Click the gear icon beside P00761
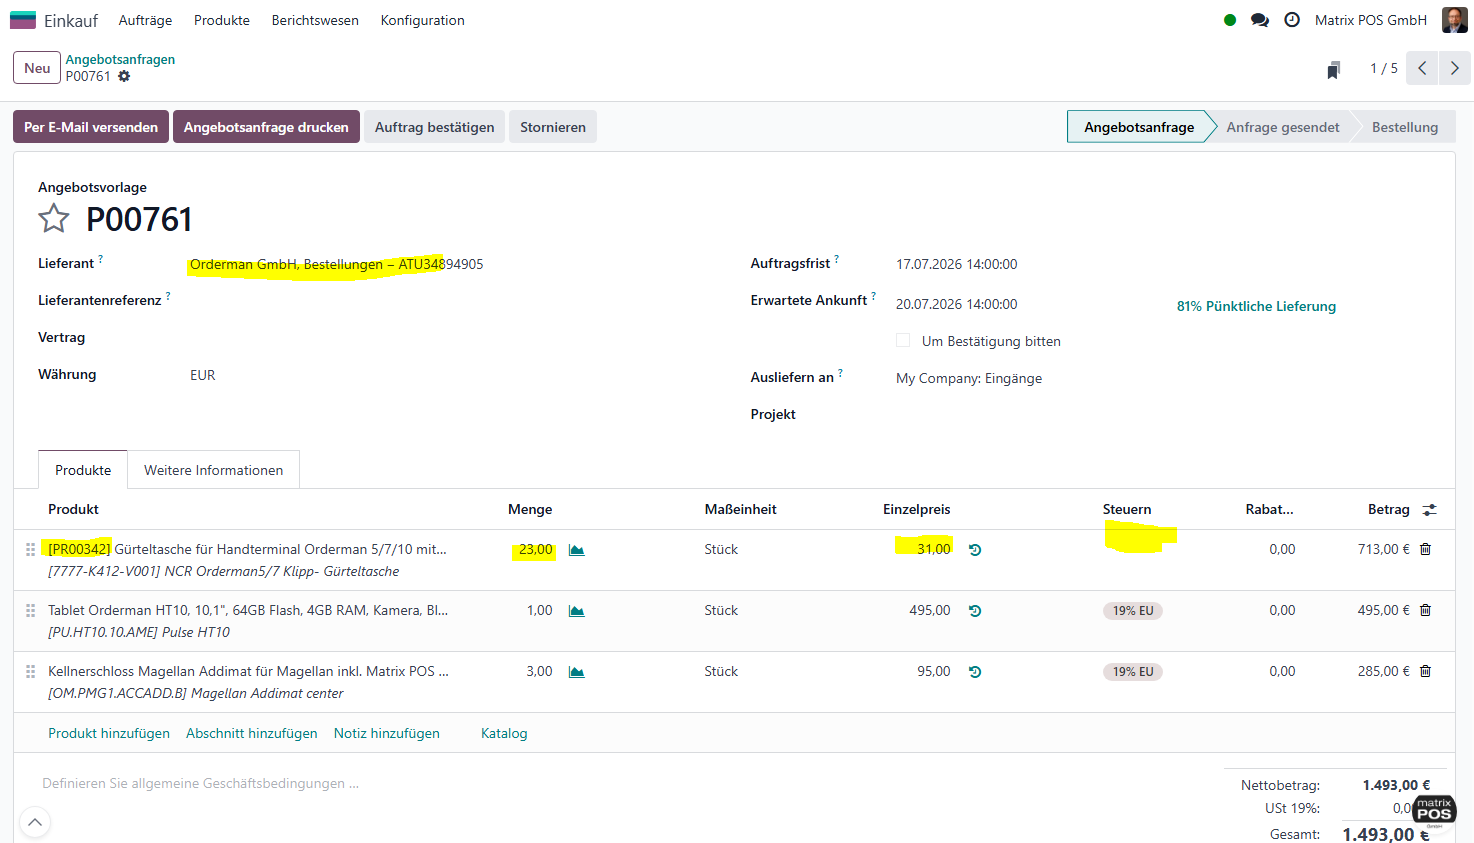This screenshot has height=843, width=1474. (x=124, y=76)
